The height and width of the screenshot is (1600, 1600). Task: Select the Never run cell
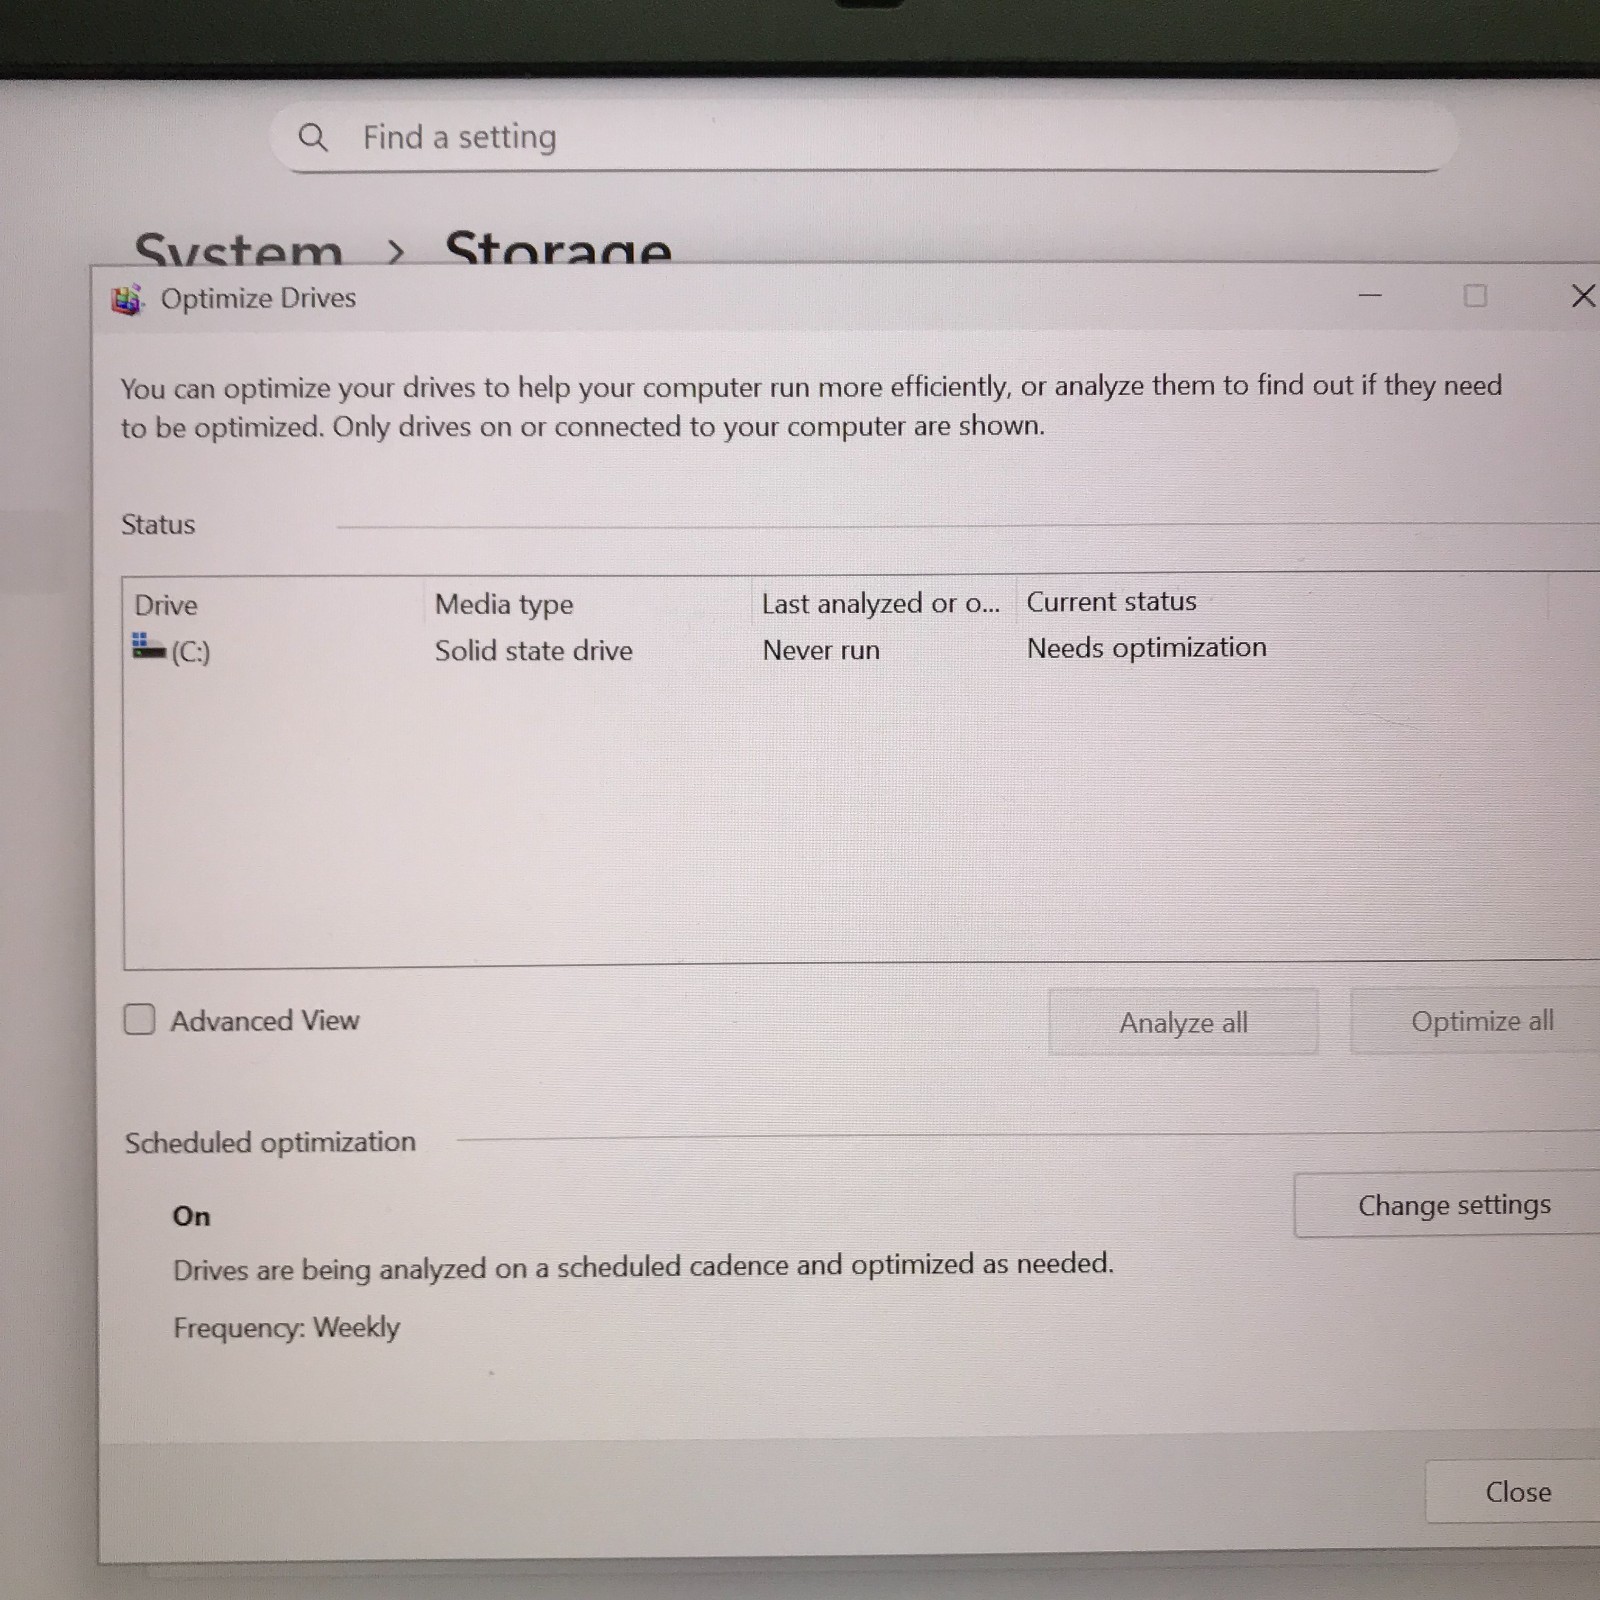pyautogui.click(x=821, y=650)
